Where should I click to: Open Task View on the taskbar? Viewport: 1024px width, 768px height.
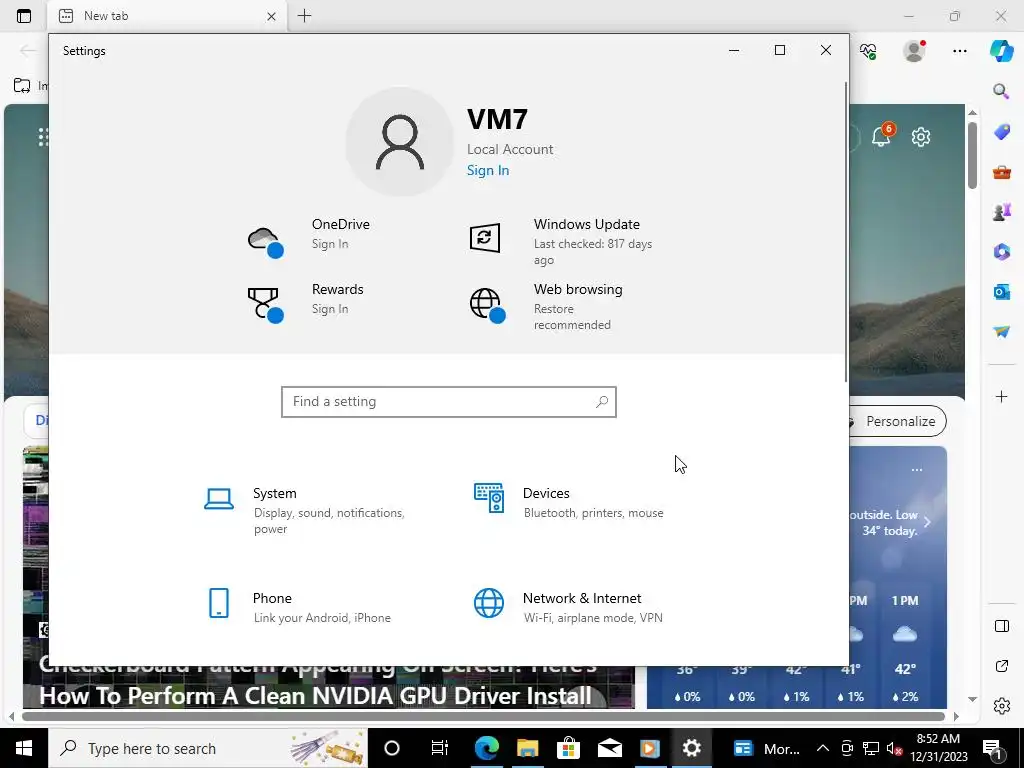tap(440, 748)
